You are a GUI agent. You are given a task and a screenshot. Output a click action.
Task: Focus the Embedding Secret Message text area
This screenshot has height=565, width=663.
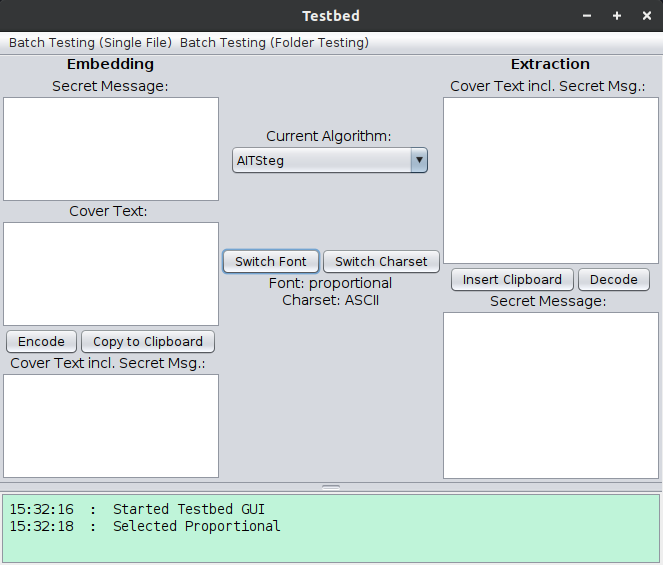111,149
